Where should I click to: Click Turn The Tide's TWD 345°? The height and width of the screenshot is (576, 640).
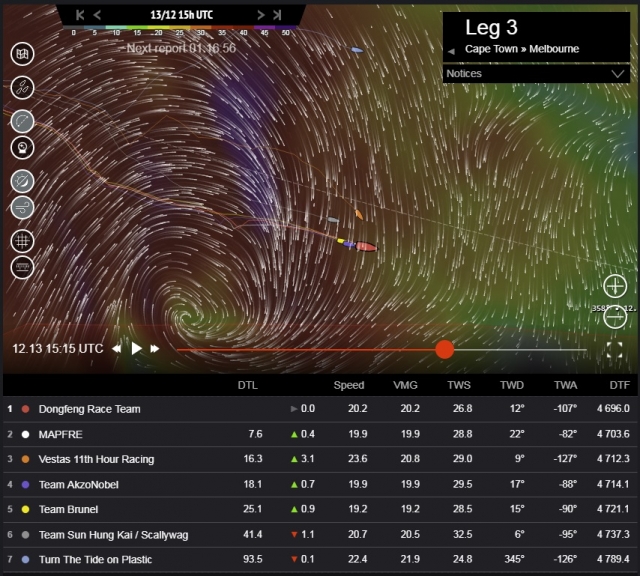[x=514, y=559]
